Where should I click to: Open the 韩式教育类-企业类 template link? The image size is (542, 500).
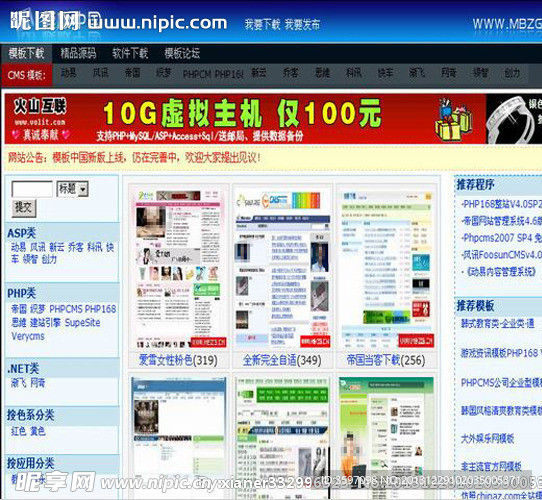[498, 324]
